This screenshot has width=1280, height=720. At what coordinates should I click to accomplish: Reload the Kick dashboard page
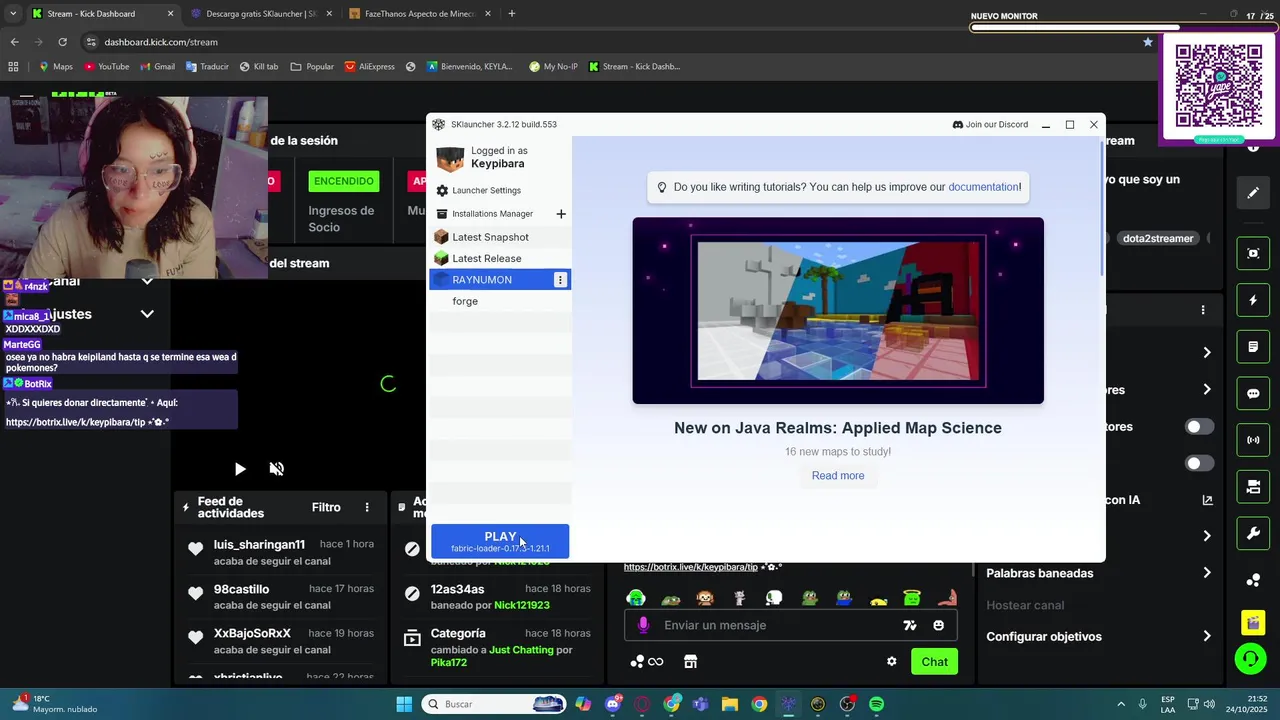click(x=62, y=42)
